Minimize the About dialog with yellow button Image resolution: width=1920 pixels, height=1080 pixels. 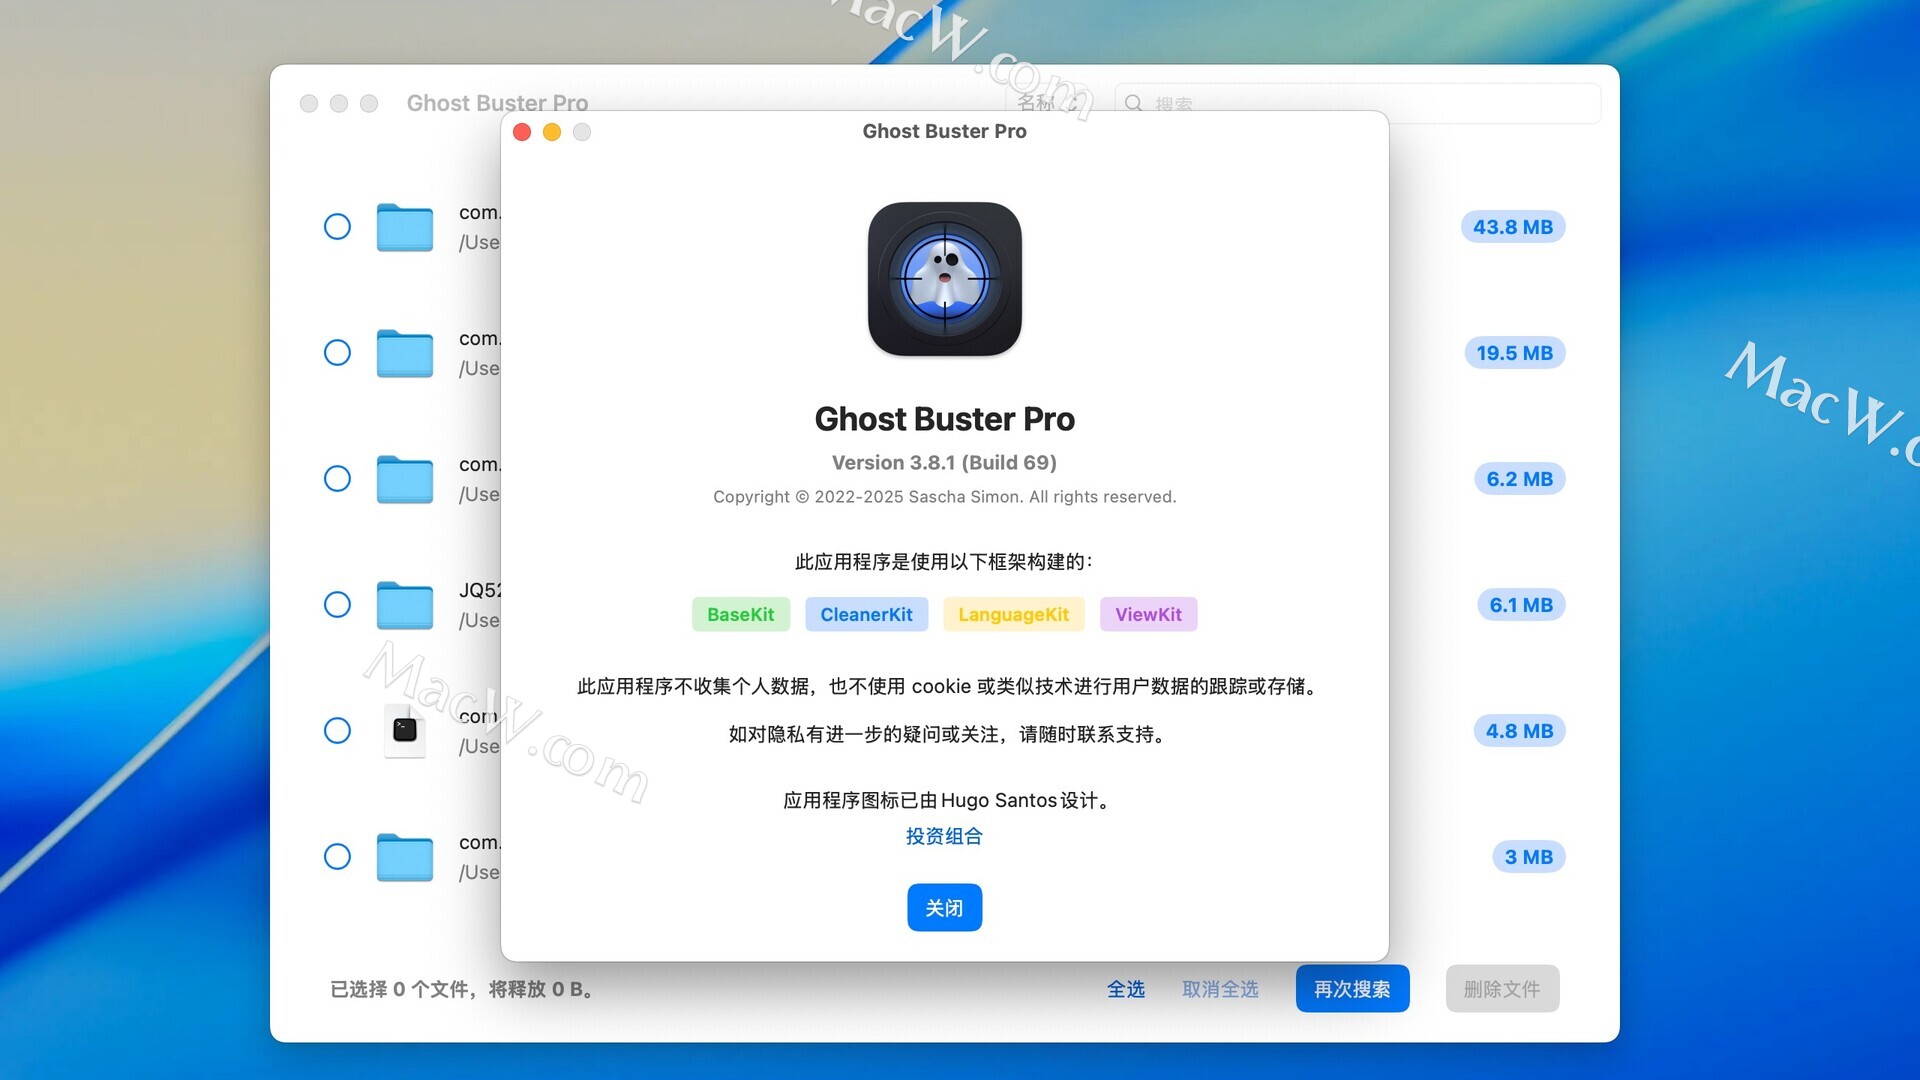[552, 132]
